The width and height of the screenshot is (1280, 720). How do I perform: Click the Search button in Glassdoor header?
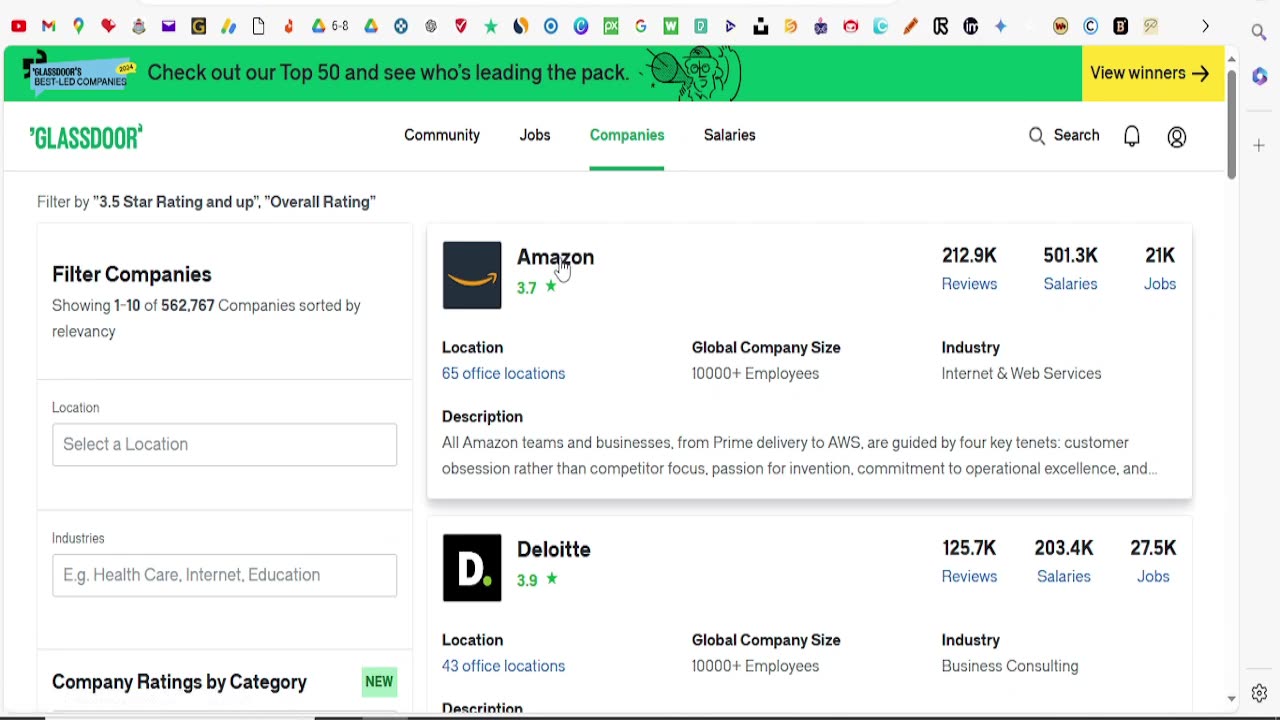pyautogui.click(x=1064, y=135)
